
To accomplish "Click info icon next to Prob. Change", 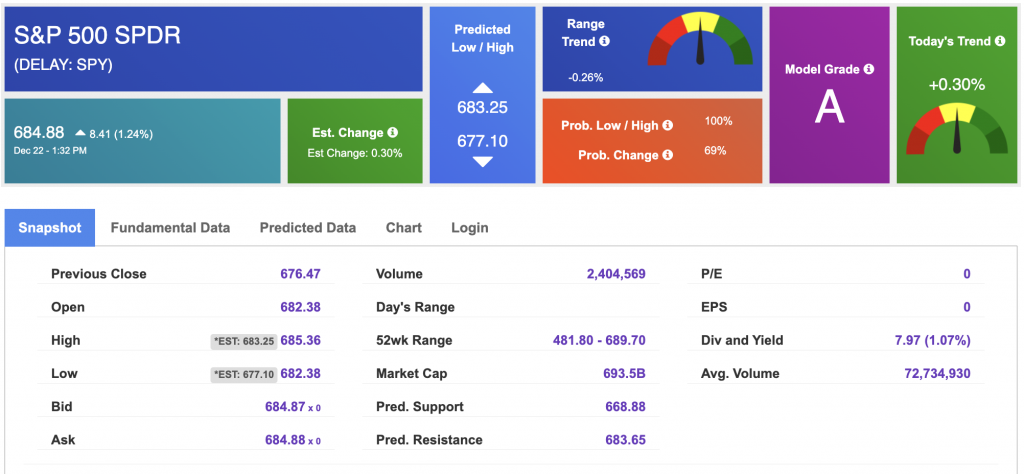I will [x=667, y=155].
